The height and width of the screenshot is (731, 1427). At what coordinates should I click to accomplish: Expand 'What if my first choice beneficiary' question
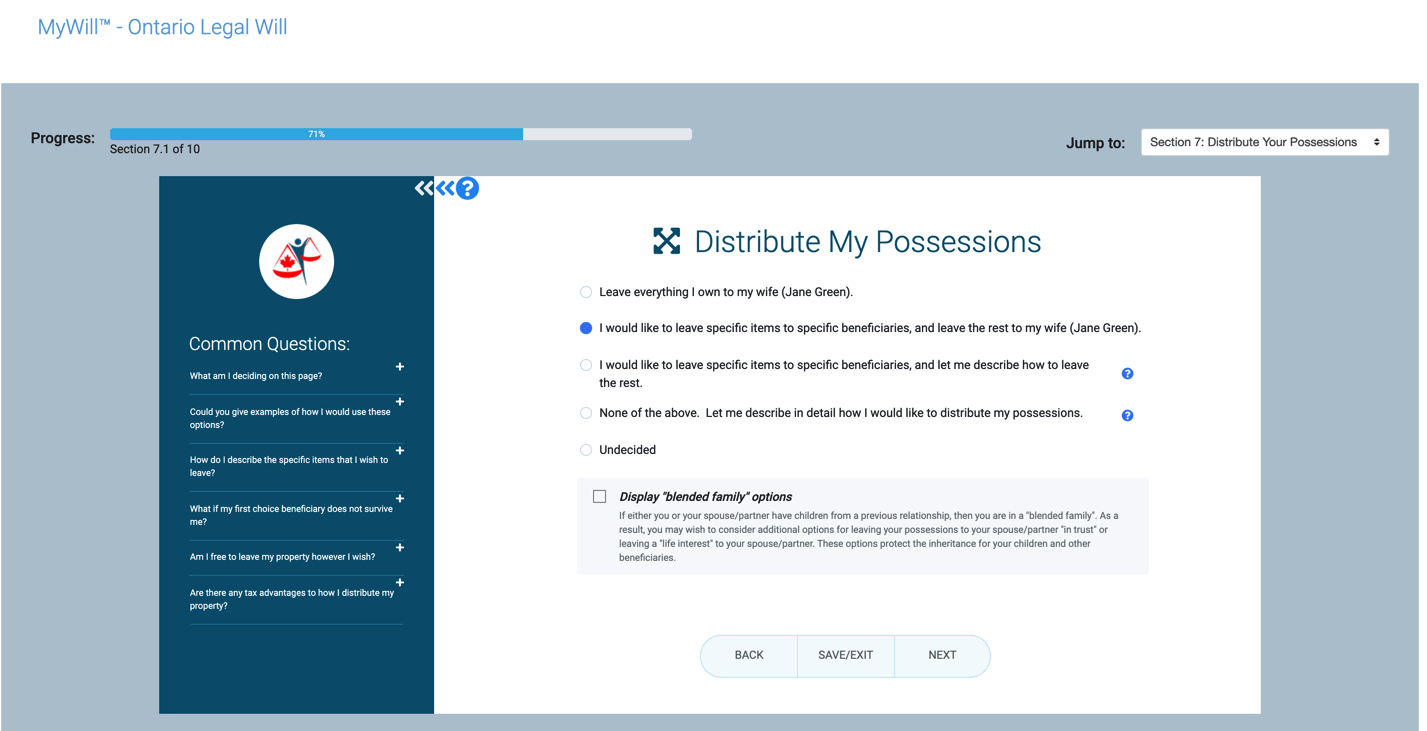point(400,499)
